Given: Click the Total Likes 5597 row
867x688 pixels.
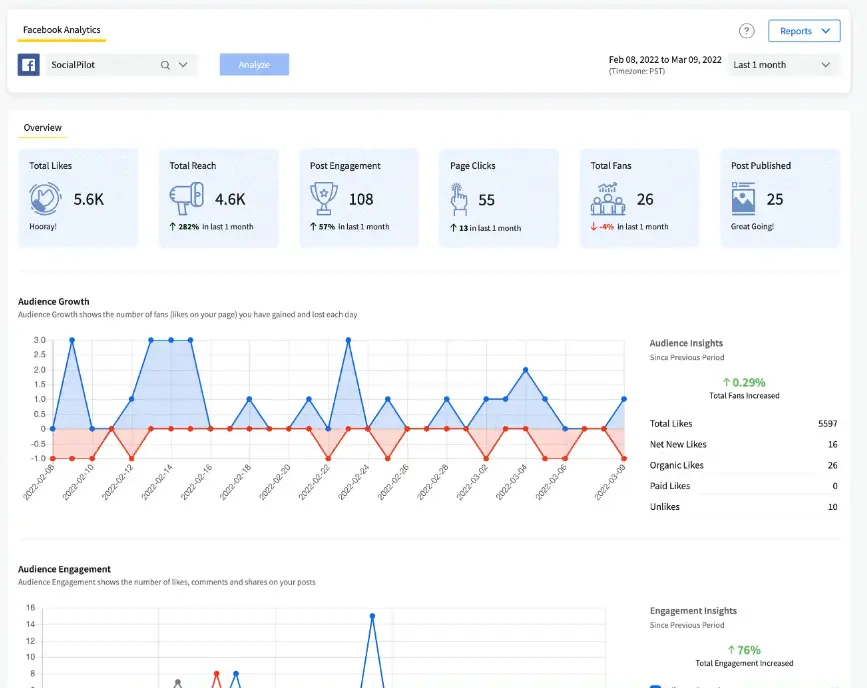Looking at the screenshot, I should coord(743,424).
